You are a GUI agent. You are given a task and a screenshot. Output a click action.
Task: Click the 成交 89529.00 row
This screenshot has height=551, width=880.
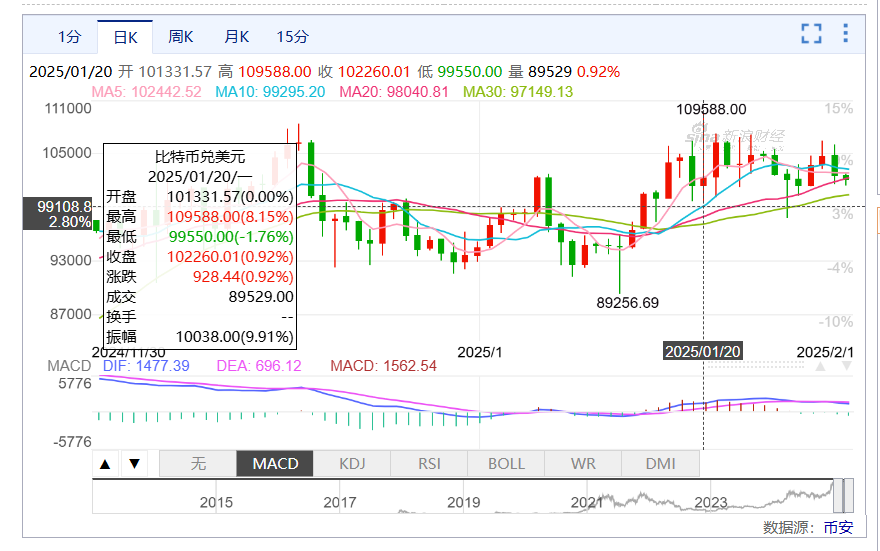[x=200, y=297]
